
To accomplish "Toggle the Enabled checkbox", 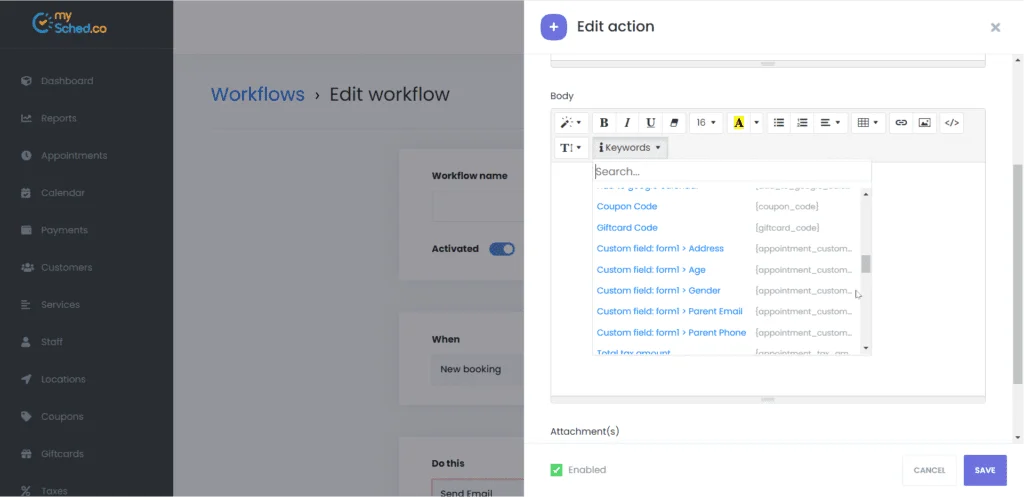I will click(556, 470).
